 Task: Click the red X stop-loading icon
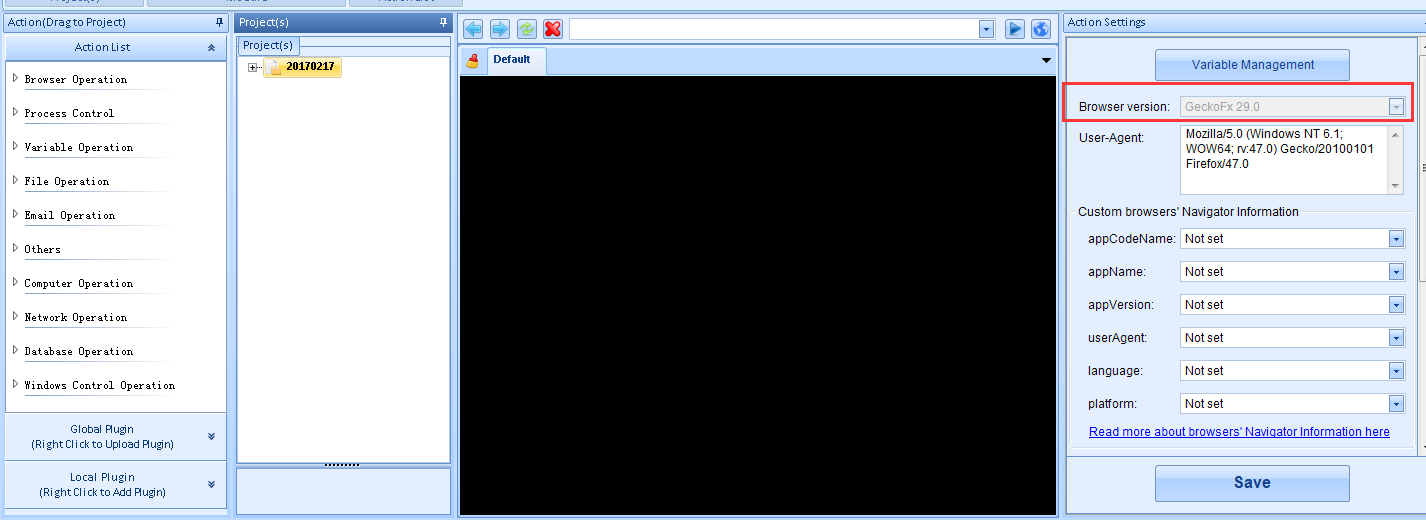click(x=552, y=29)
